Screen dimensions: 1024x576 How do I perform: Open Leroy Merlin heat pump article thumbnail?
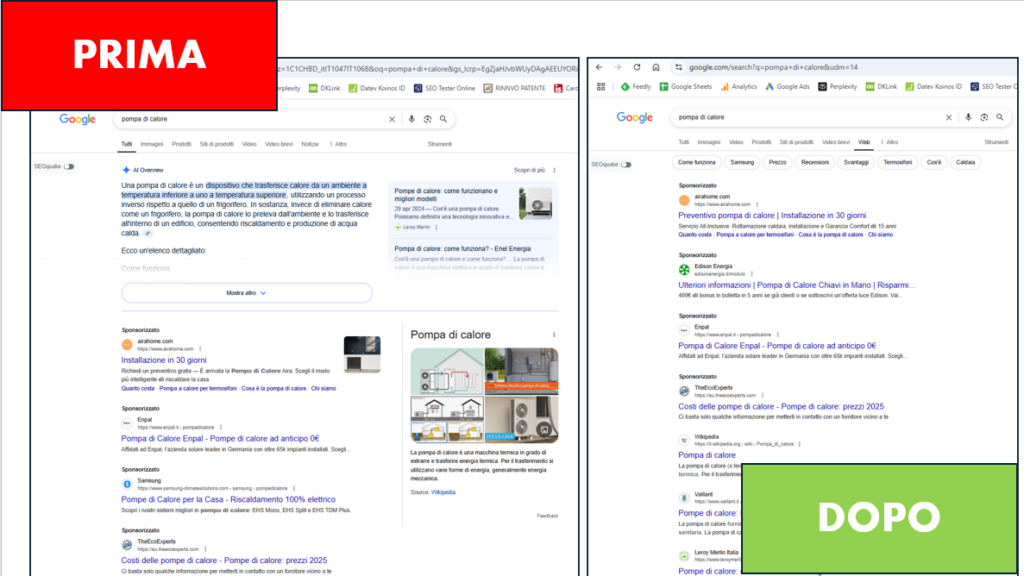pyautogui.click(x=536, y=203)
